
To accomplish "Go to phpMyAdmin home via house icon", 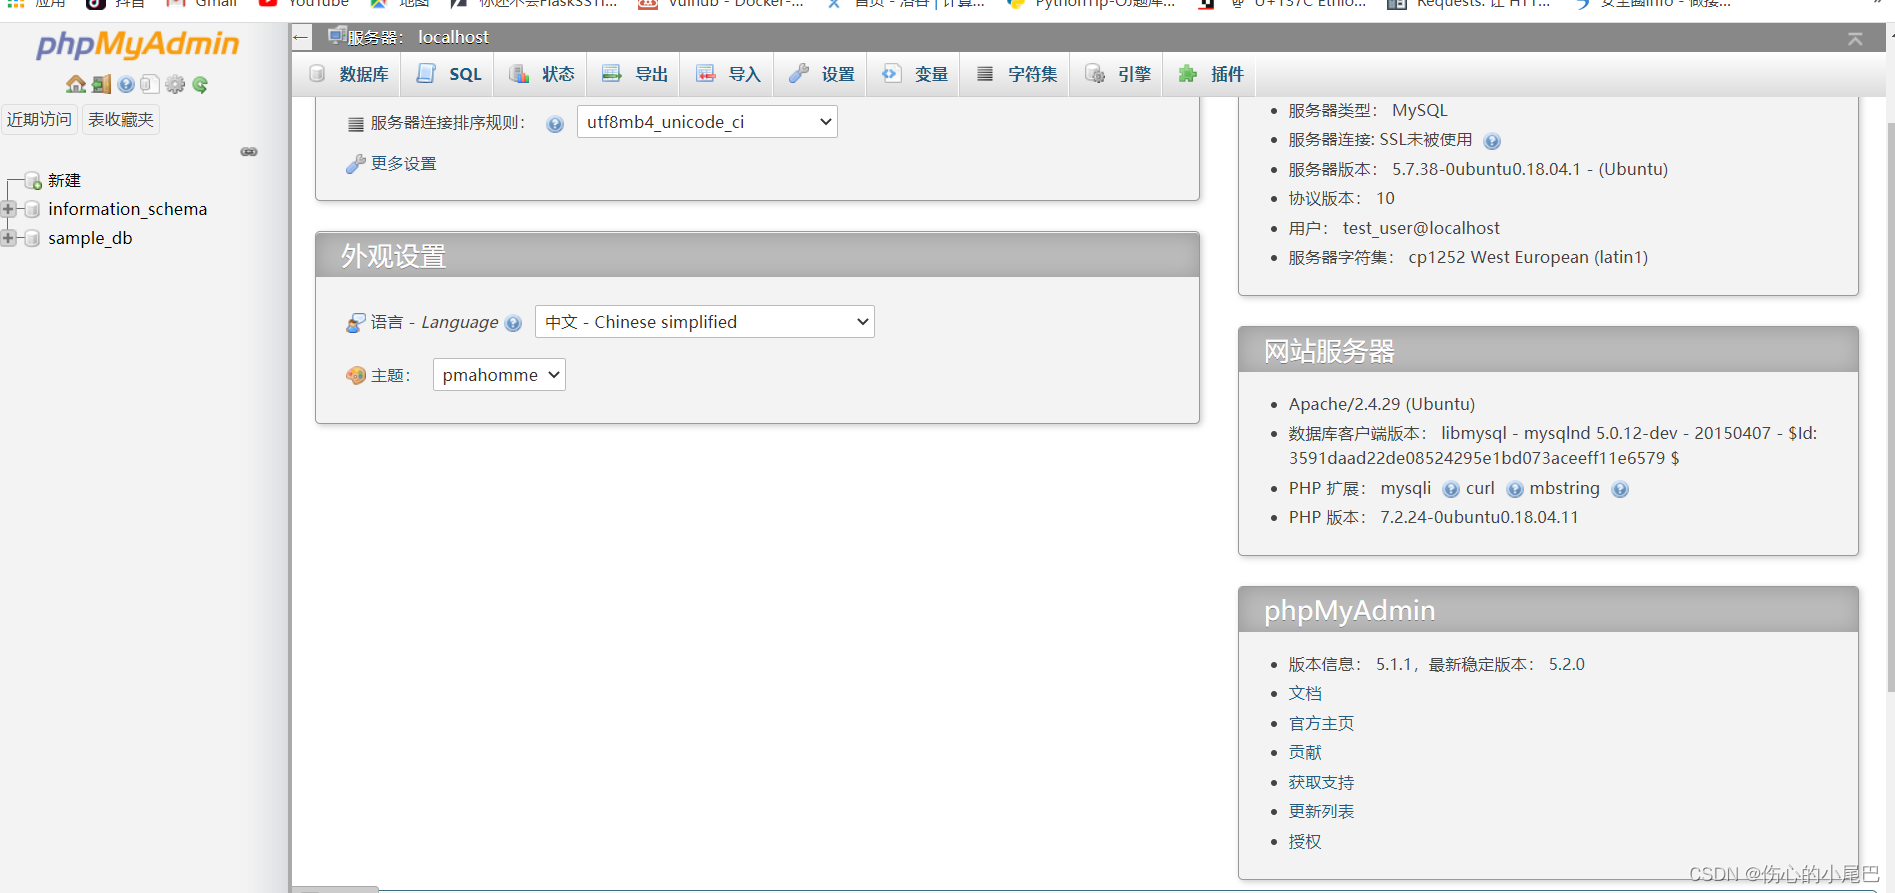I will pos(76,84).
